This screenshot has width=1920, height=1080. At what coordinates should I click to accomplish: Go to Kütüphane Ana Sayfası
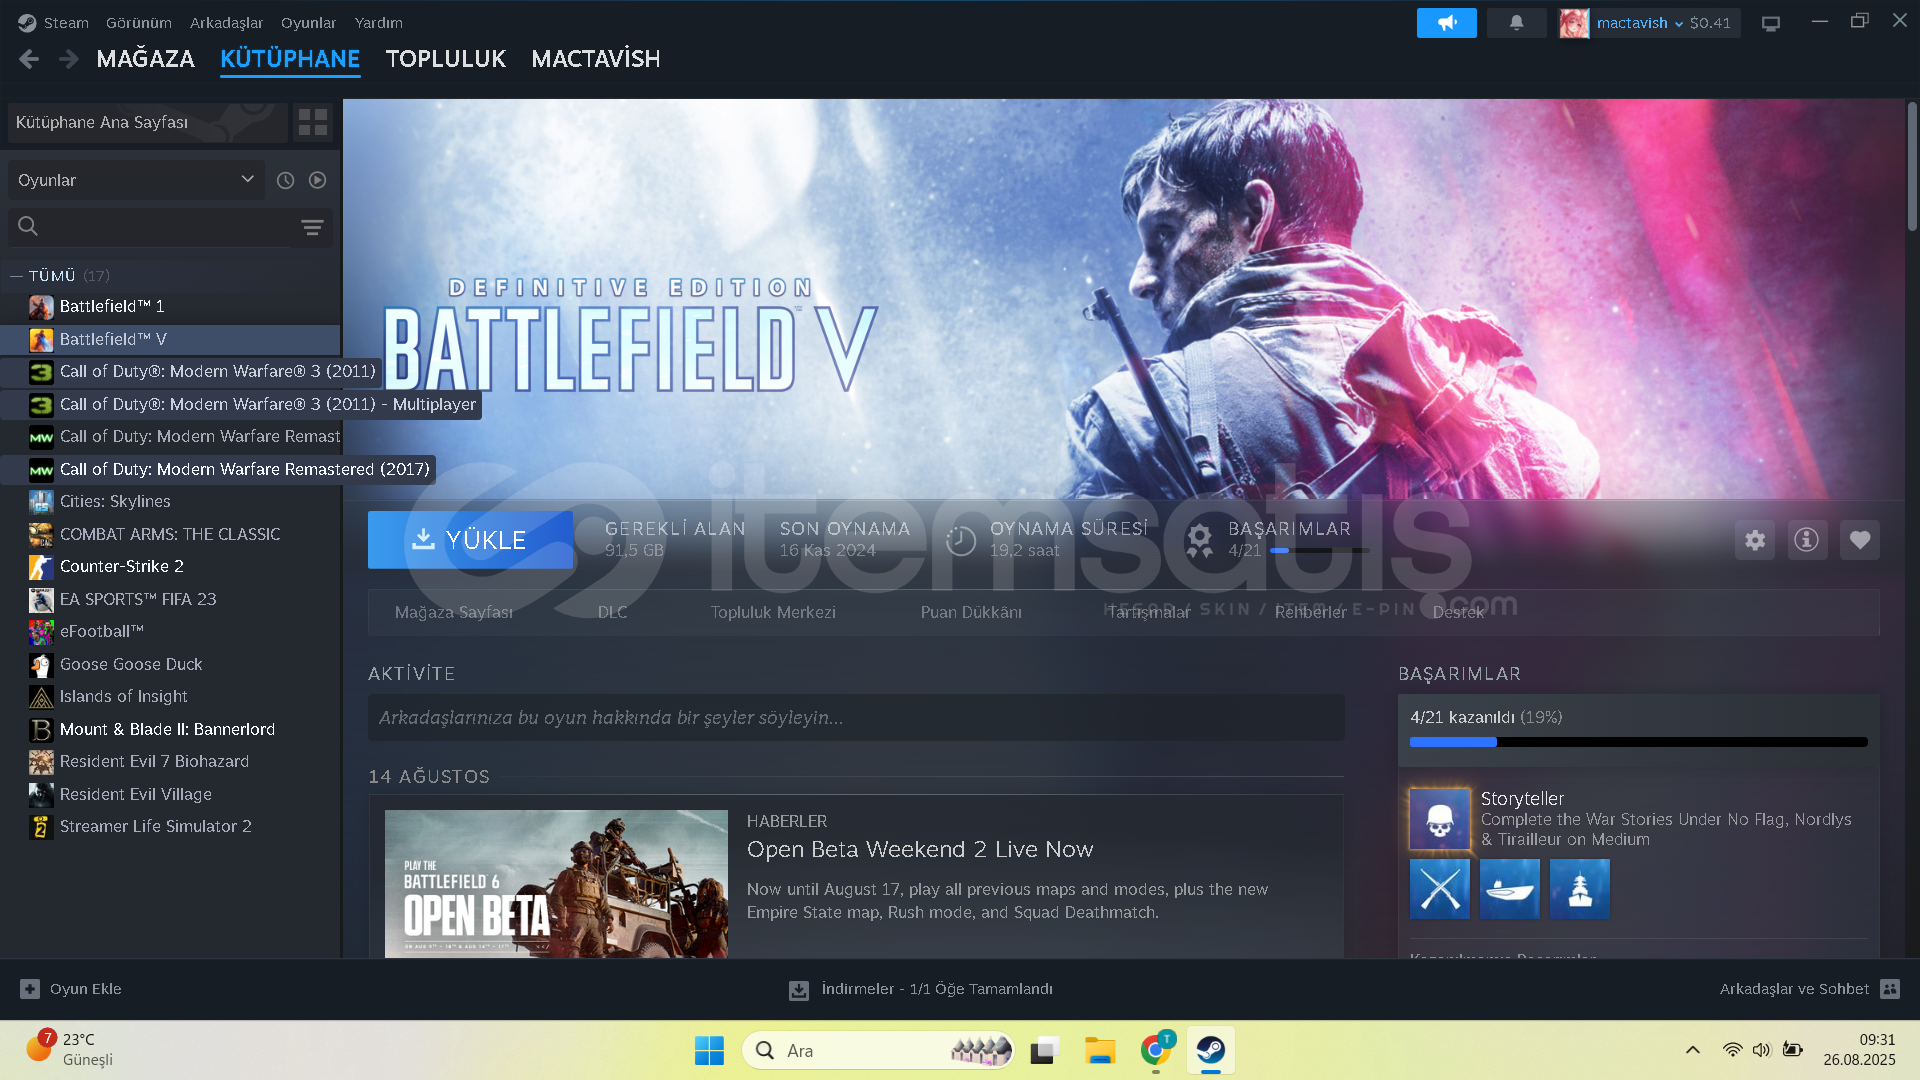point(147,122)
